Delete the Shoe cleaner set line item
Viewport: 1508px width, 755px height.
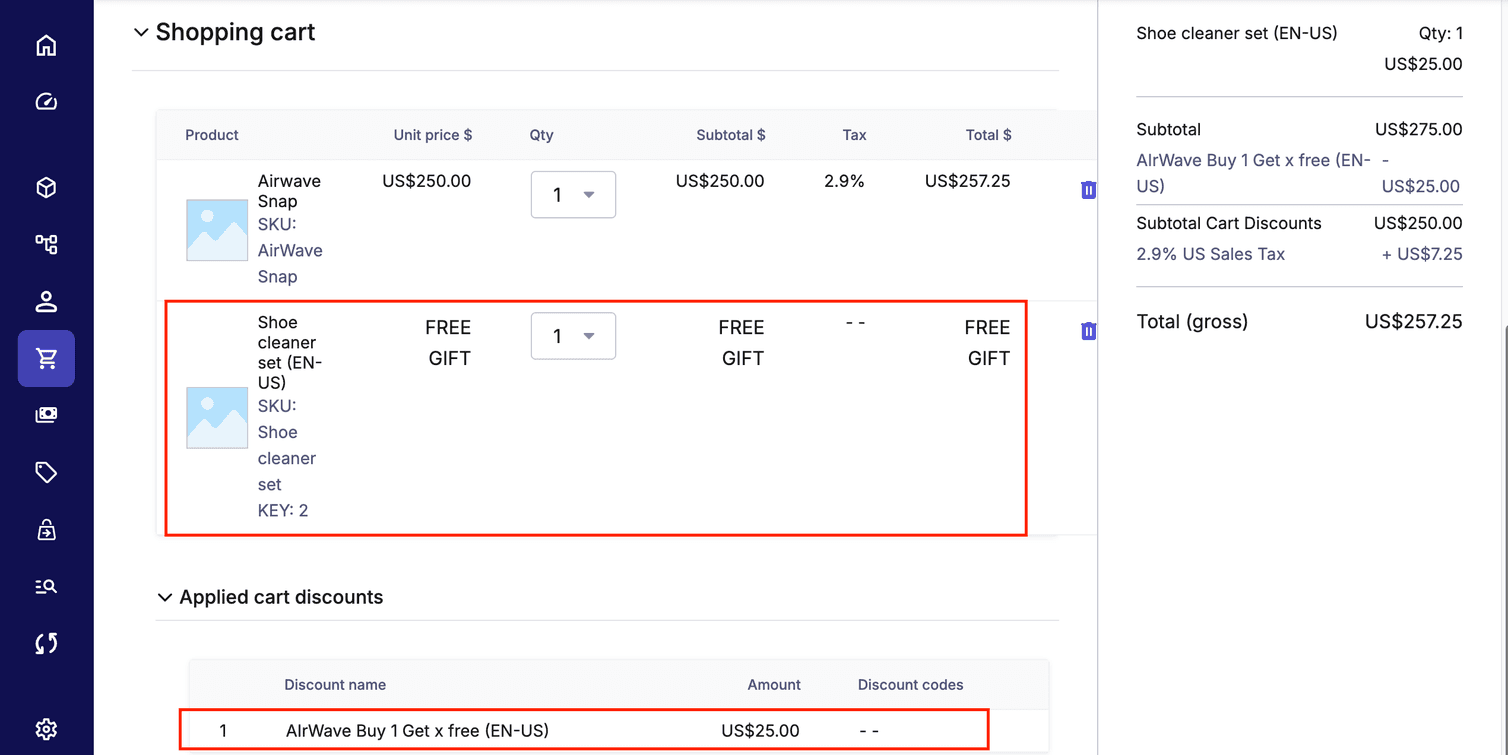(x=1088, y=331)
